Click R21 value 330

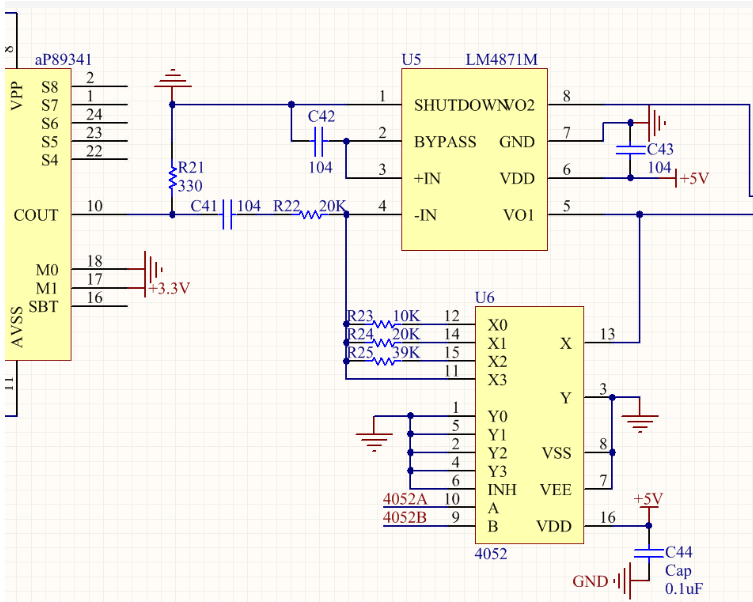[x=190, y=186]
